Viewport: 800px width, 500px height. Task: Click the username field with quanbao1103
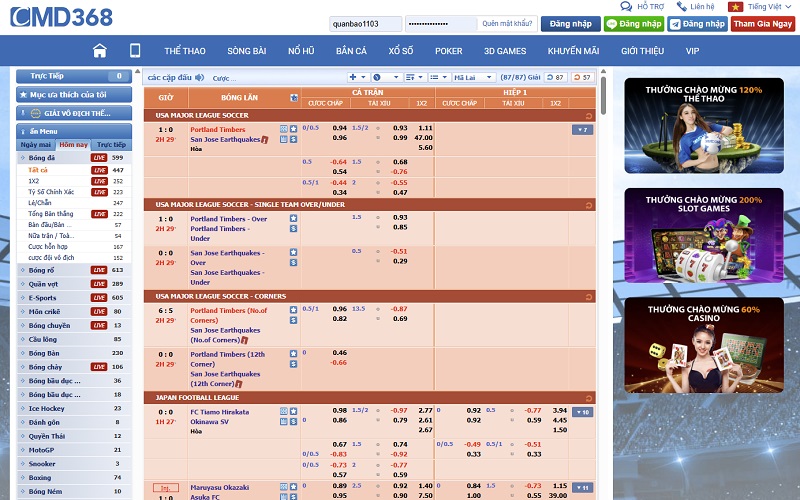[x=366, y=24]
